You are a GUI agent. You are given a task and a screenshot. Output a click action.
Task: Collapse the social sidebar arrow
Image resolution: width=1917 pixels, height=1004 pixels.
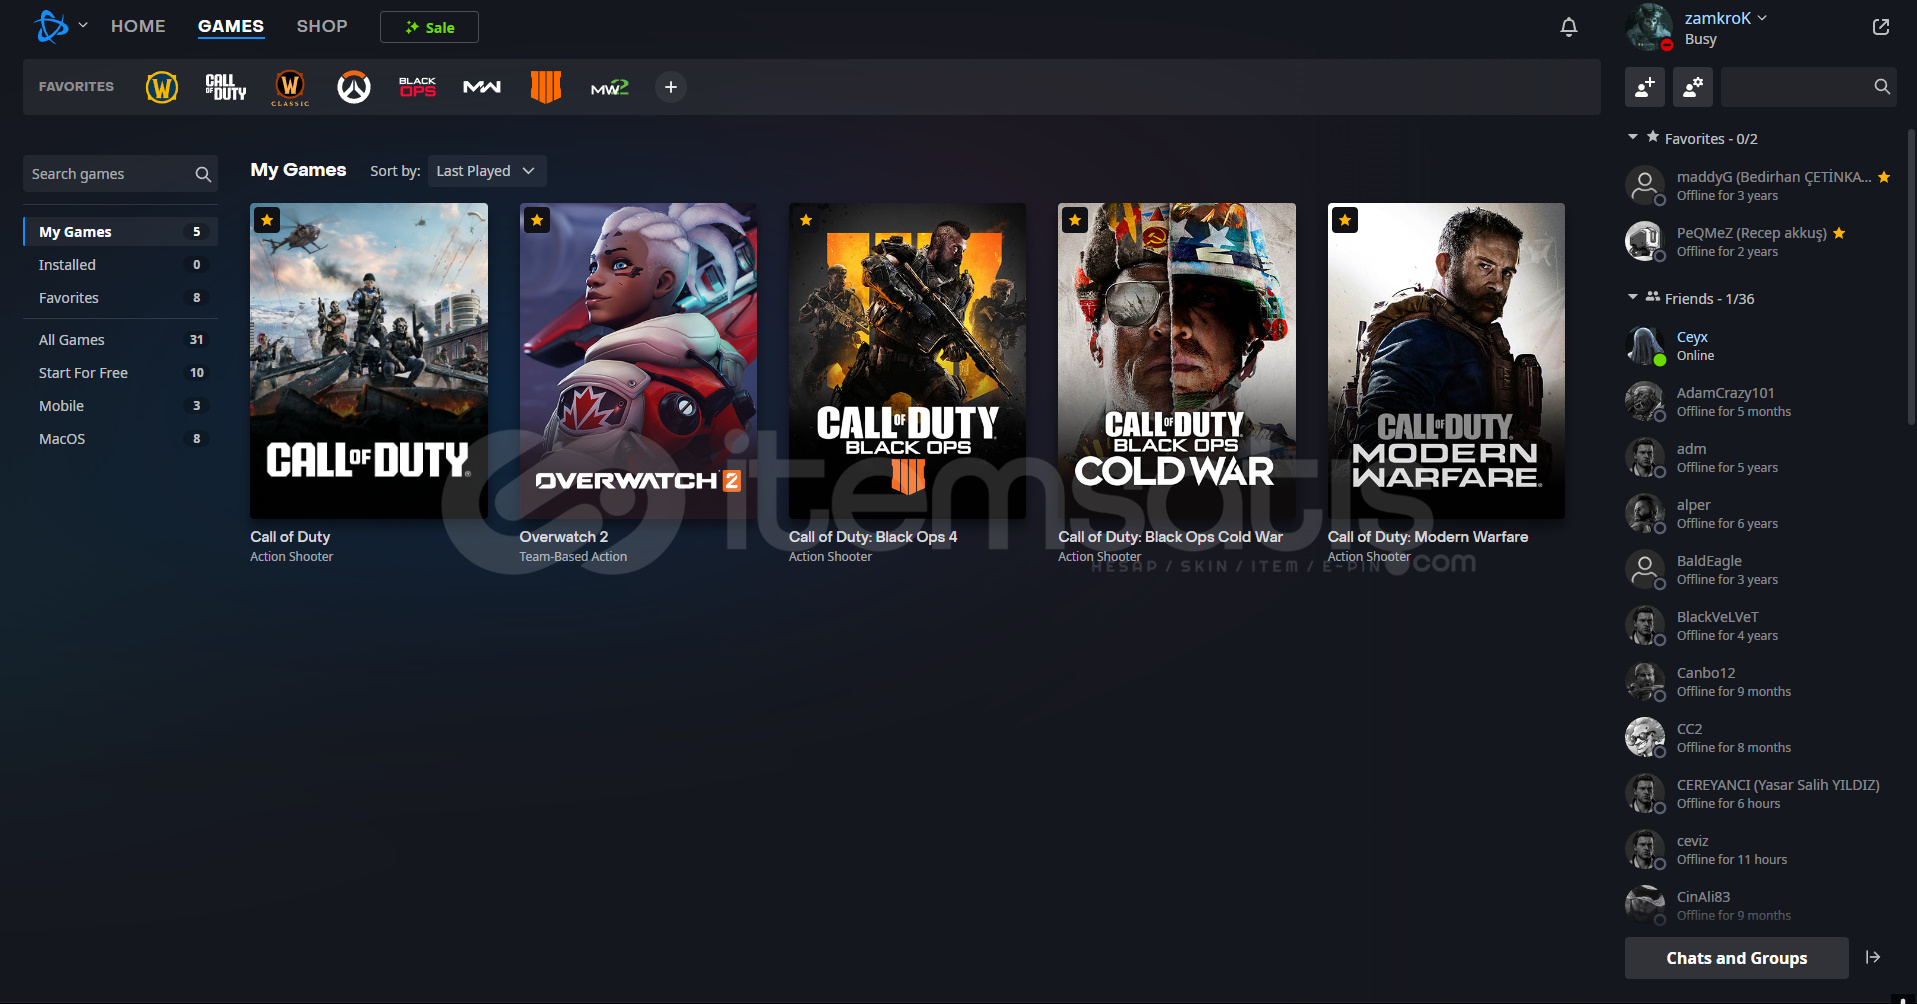1873,957
